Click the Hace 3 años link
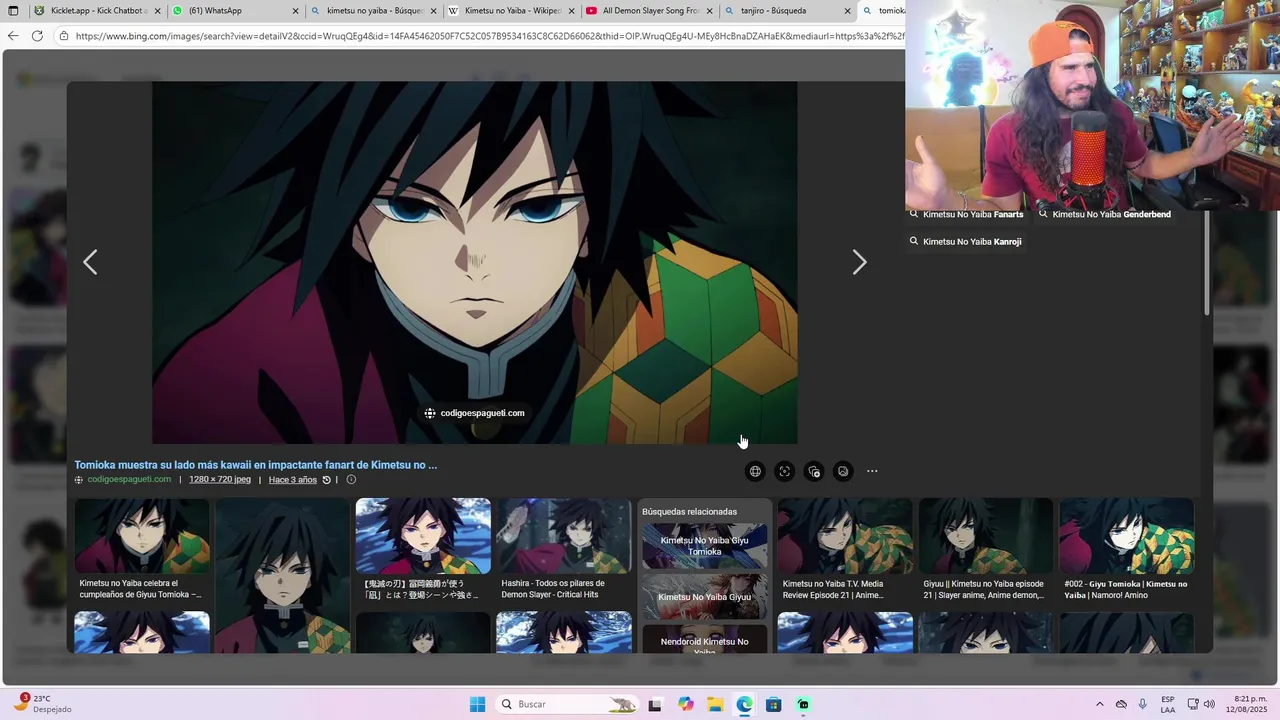 pos(293,480)
